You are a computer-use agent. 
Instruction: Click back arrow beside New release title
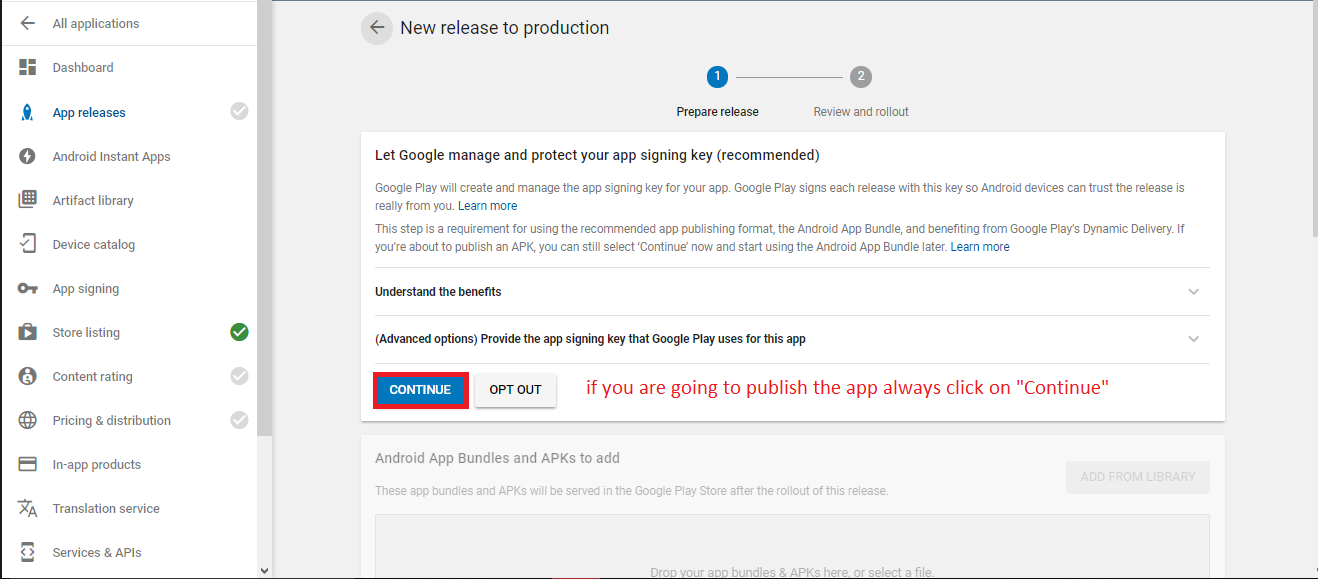point(377,28)
